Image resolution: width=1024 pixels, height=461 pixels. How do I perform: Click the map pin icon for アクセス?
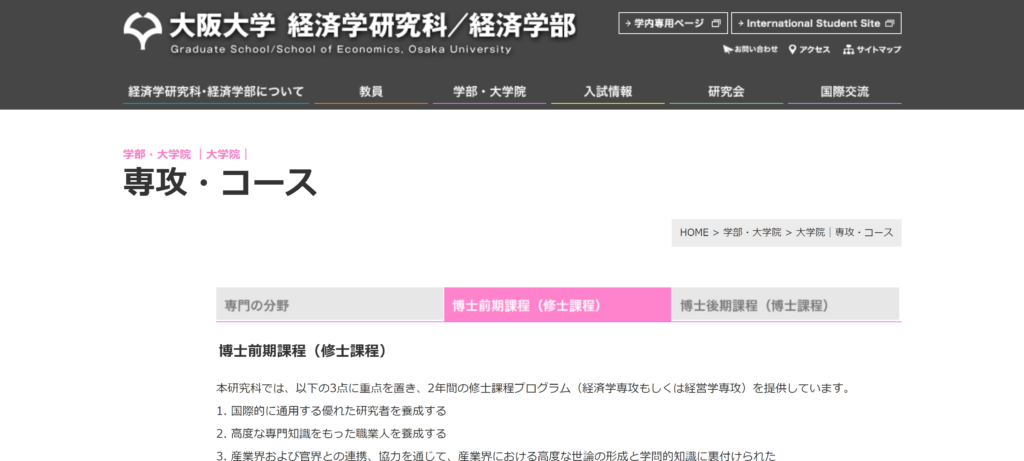pos(792,49)
